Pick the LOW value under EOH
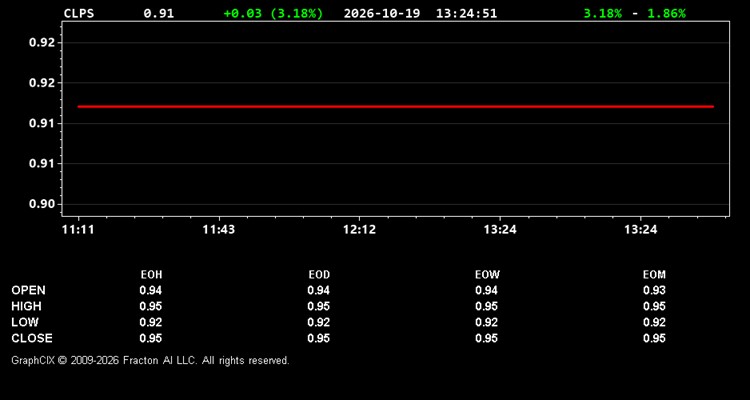Image resolution: width=750 pixels, height=400 pixels. pyautogui.click(x=151, y=322)
